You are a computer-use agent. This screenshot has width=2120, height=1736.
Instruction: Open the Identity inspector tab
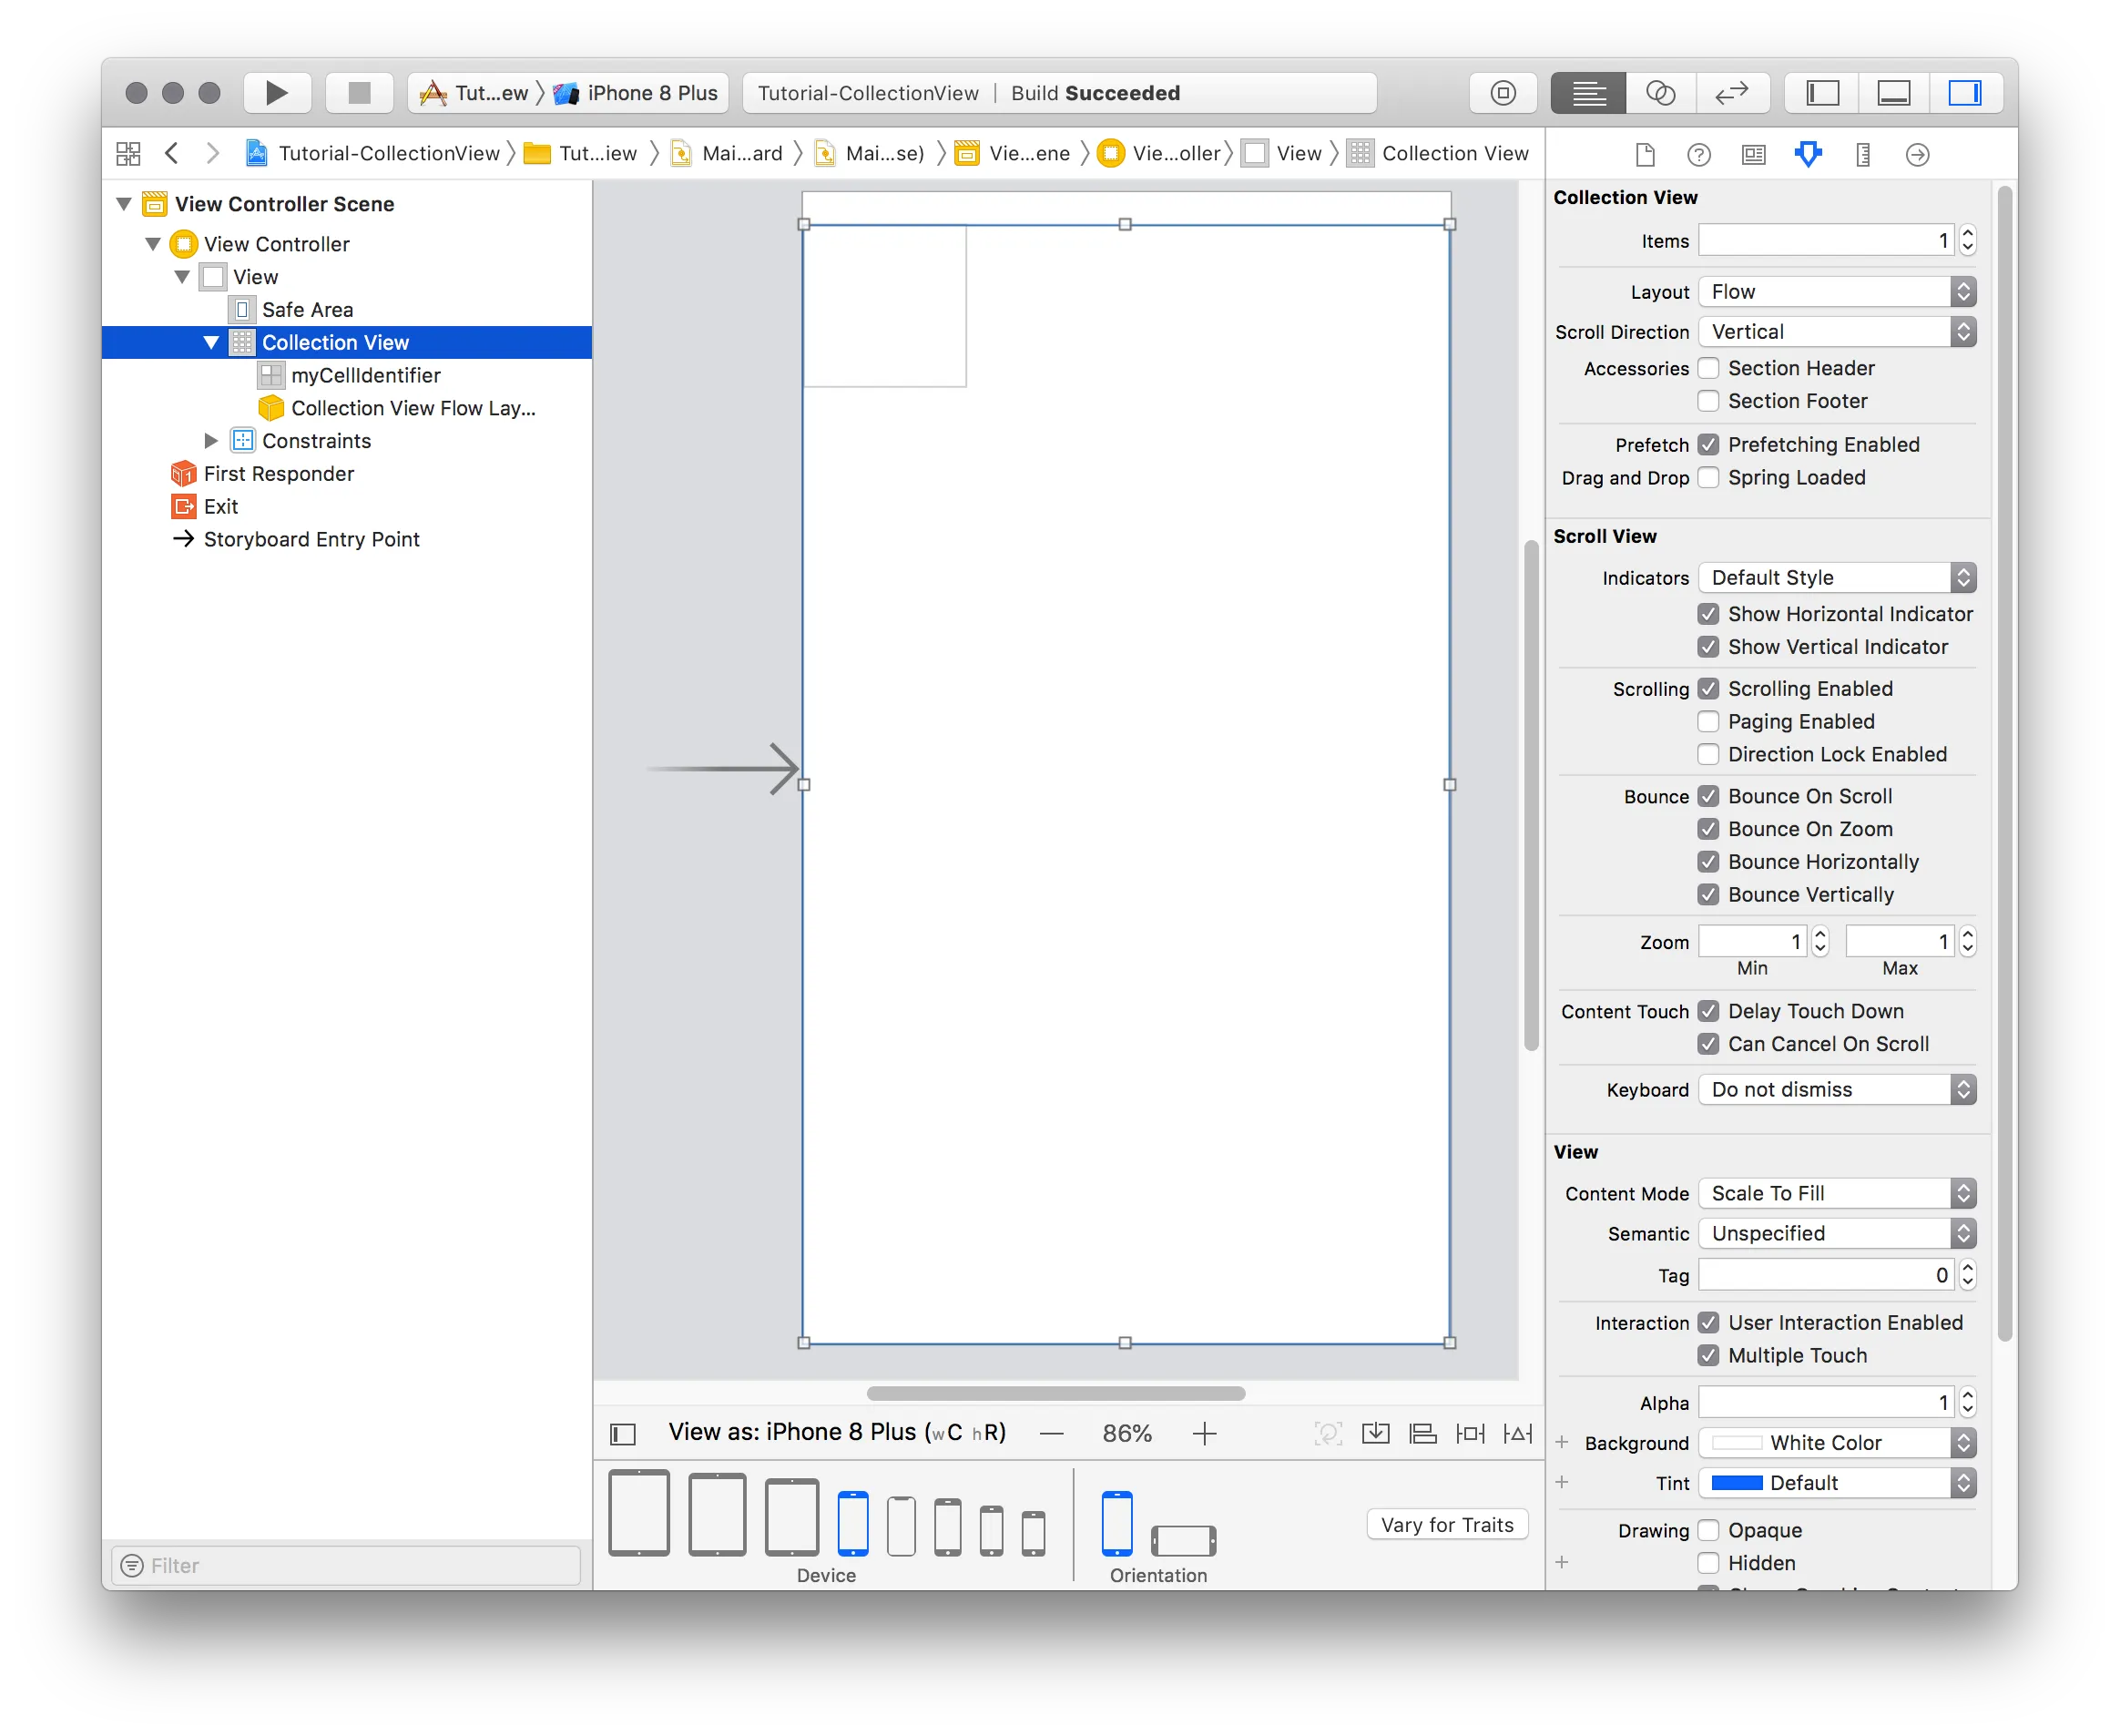pos(1753,154)
